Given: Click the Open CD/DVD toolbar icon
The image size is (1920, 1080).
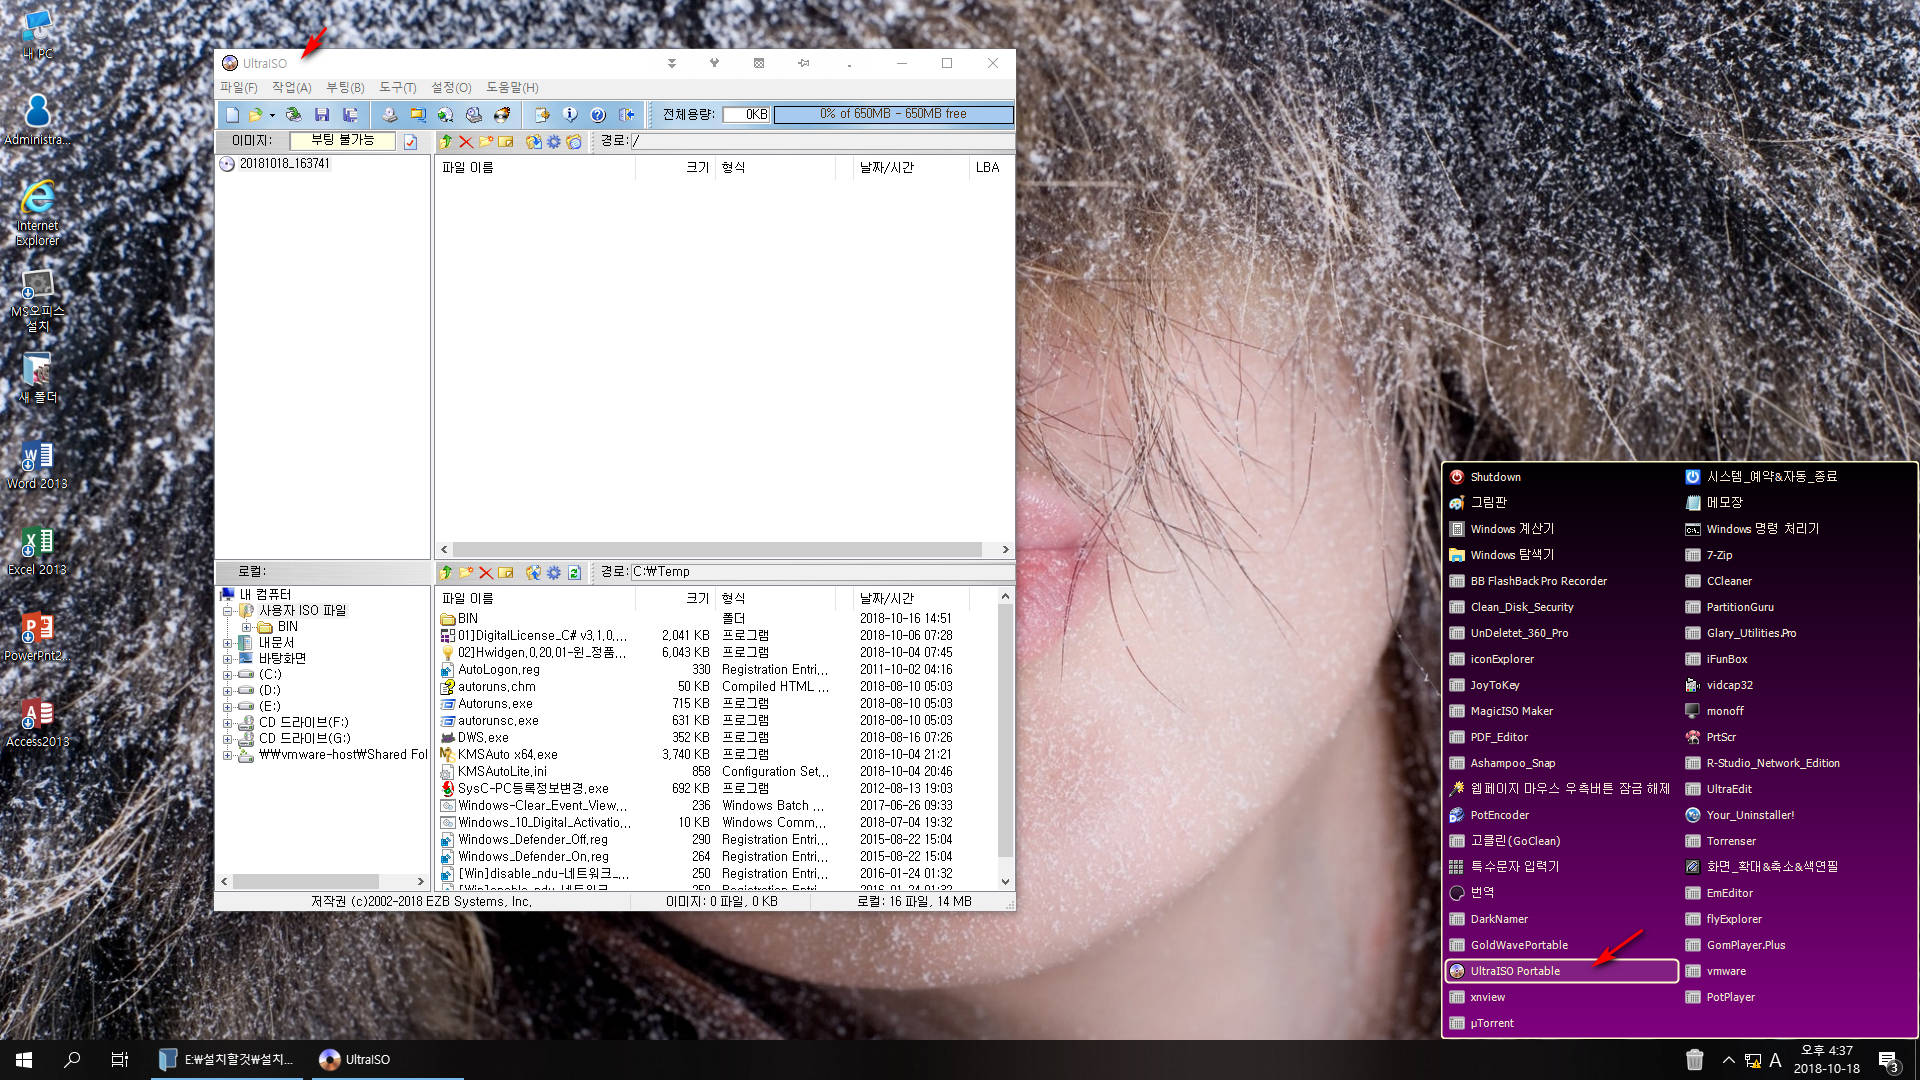Looking at the screenshot, I should (293, 115).
